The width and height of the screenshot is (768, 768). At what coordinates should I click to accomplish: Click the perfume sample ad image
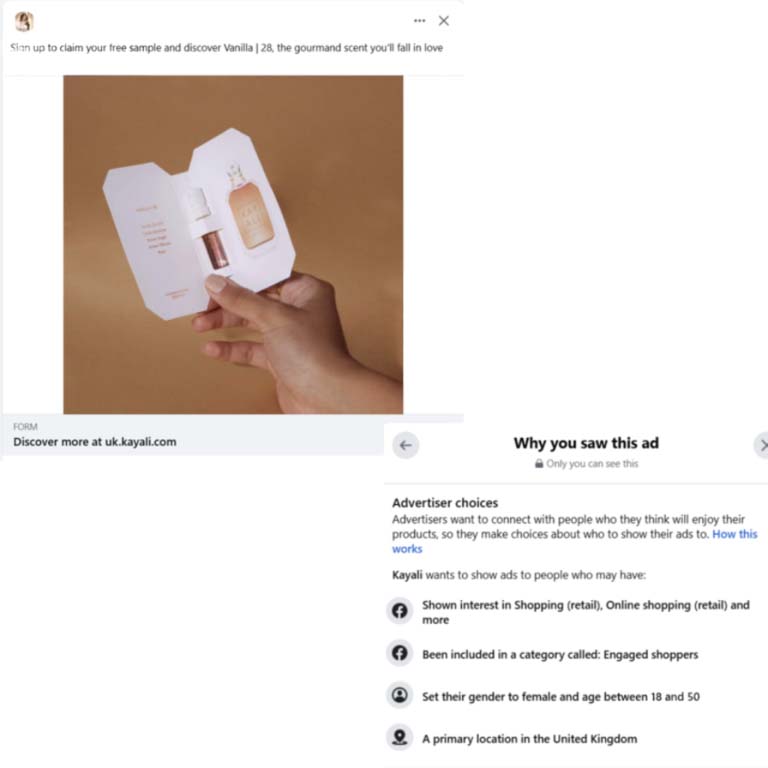click(233, 244)
